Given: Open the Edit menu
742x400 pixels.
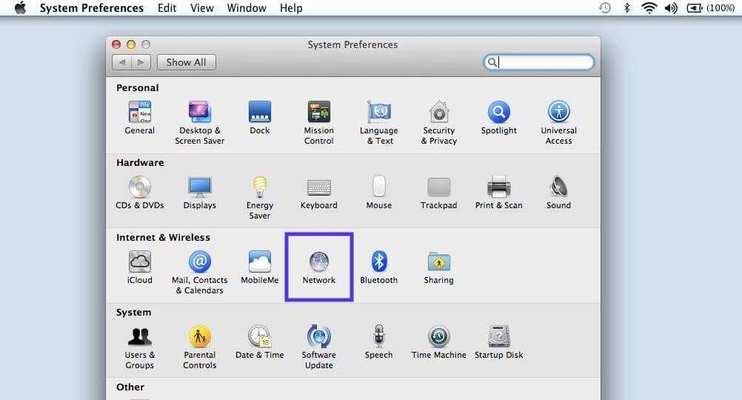Looking at the screenshot, I should [x=167, y=8].
